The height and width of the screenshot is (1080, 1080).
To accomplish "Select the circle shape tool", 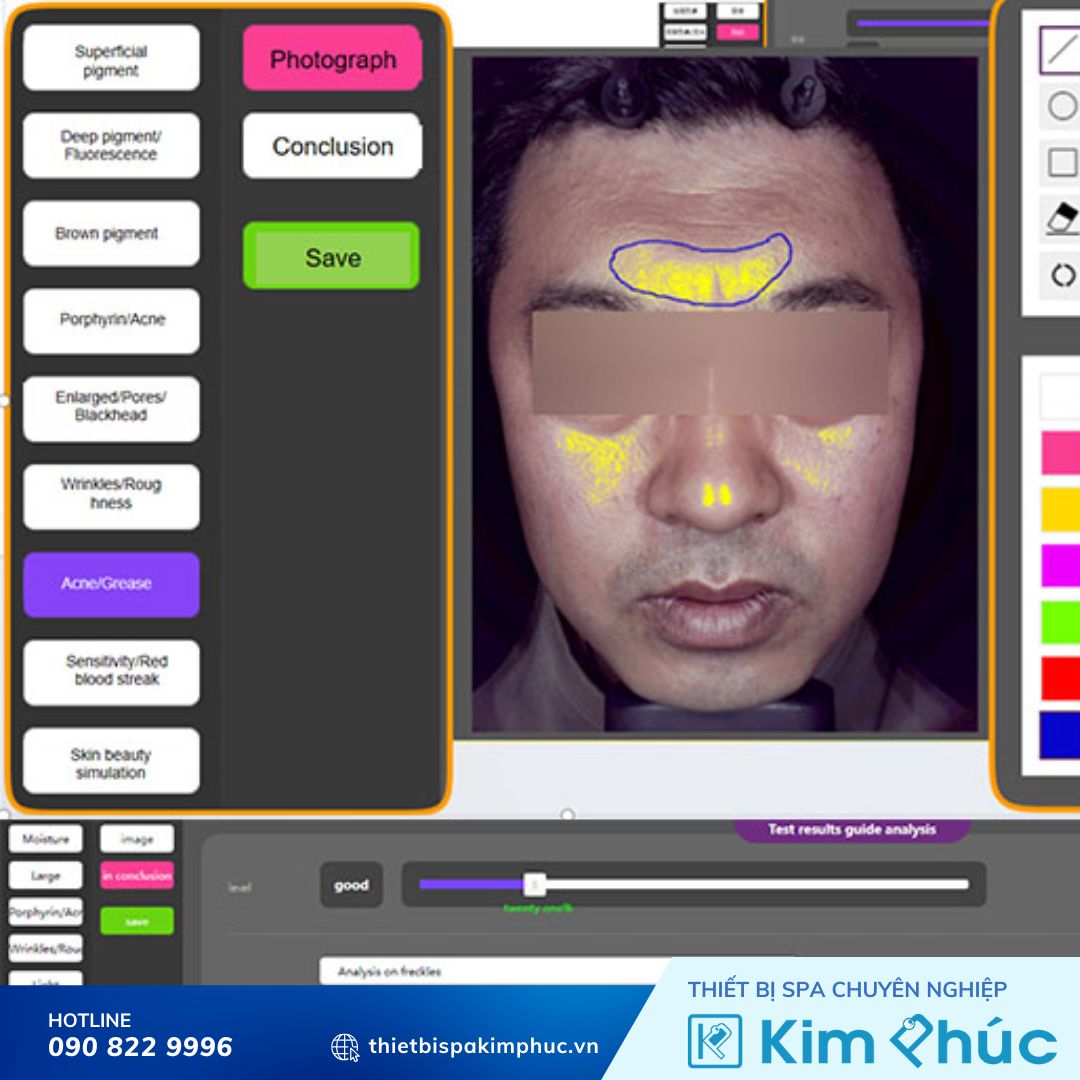I will point(1061,106).
